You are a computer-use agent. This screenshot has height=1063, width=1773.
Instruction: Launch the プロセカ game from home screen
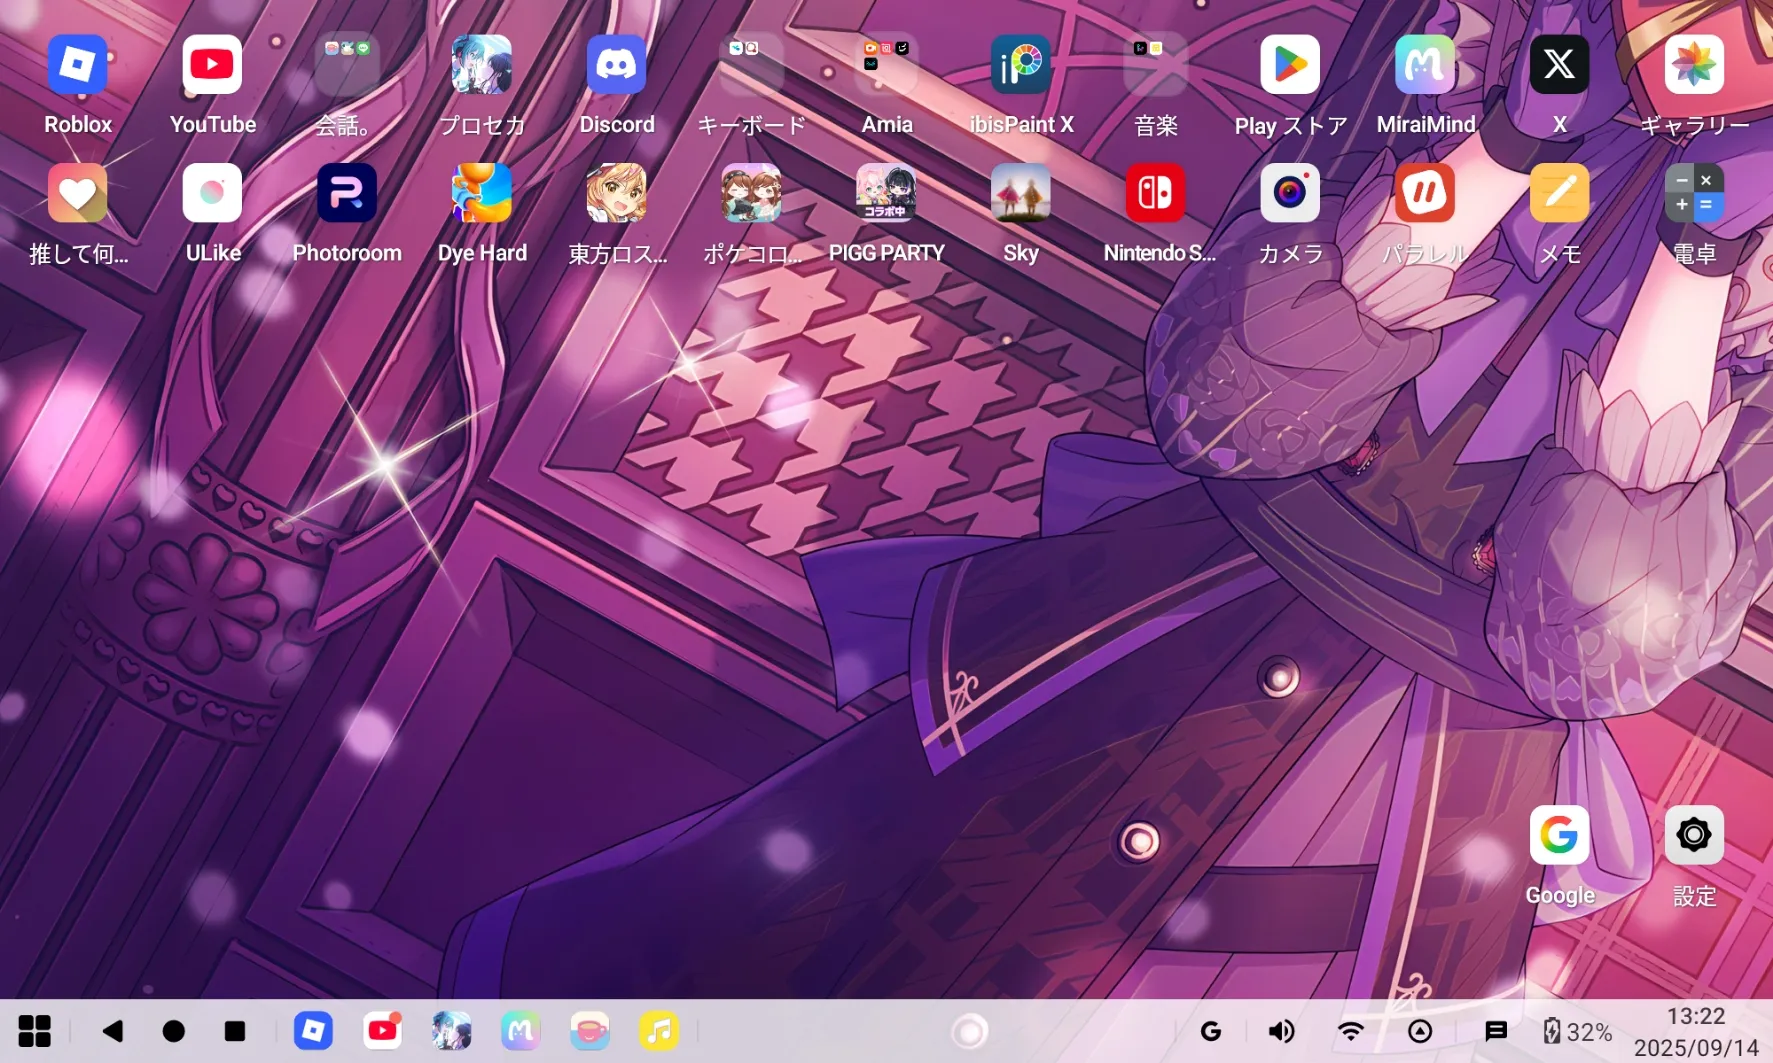(x=482, y=65)
